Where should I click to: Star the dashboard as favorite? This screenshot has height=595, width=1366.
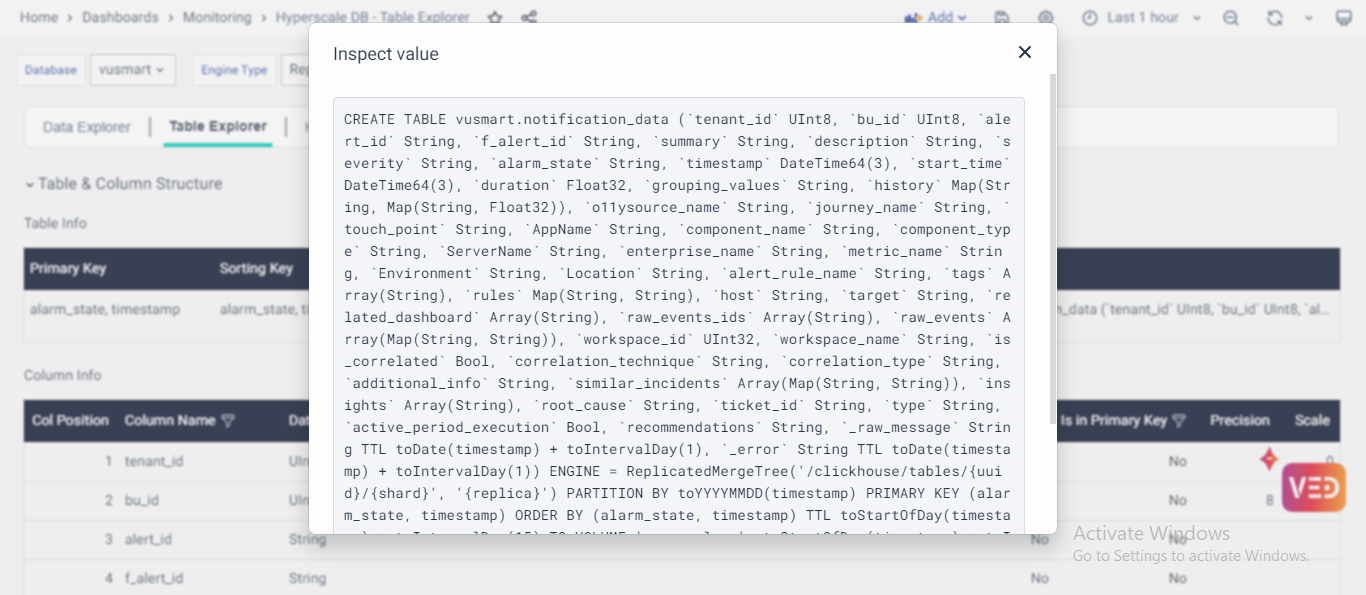495,18
